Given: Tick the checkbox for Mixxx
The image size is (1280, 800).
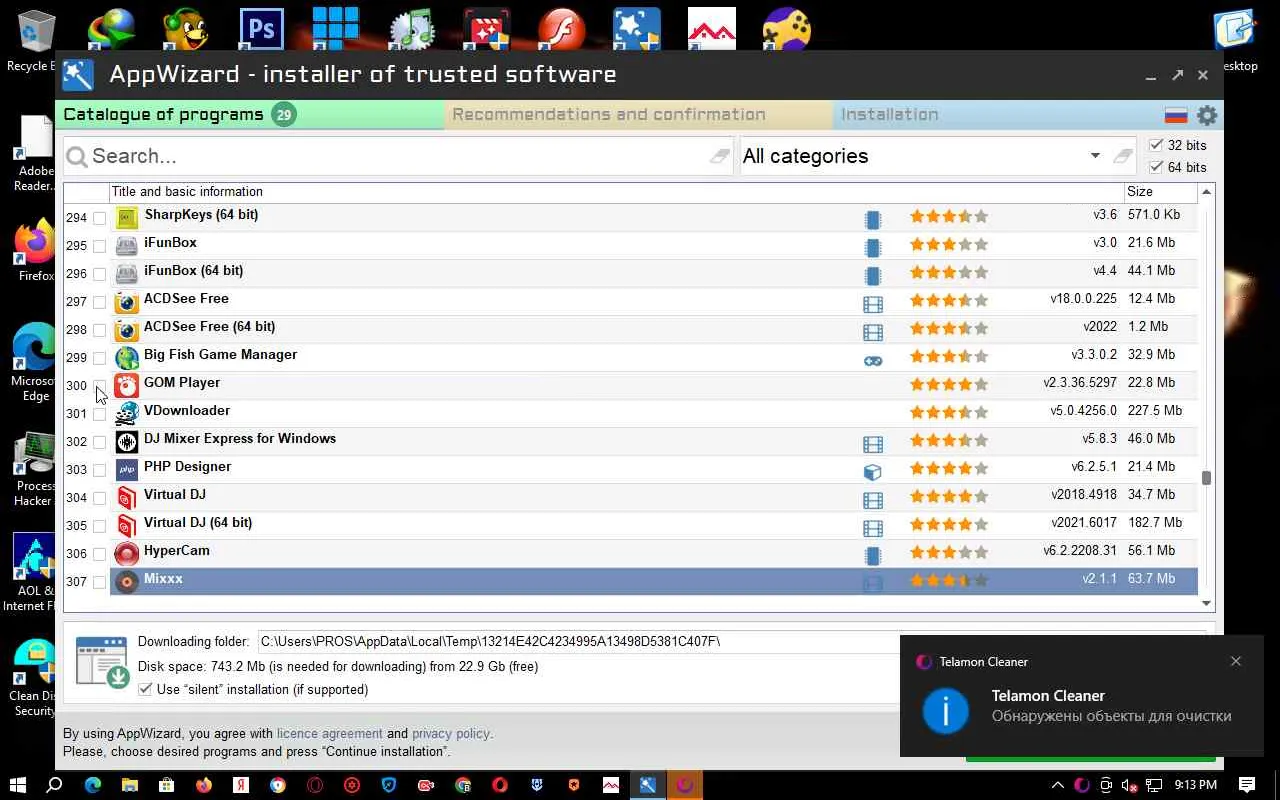Looking at the screenshot, I should point(99,582).
